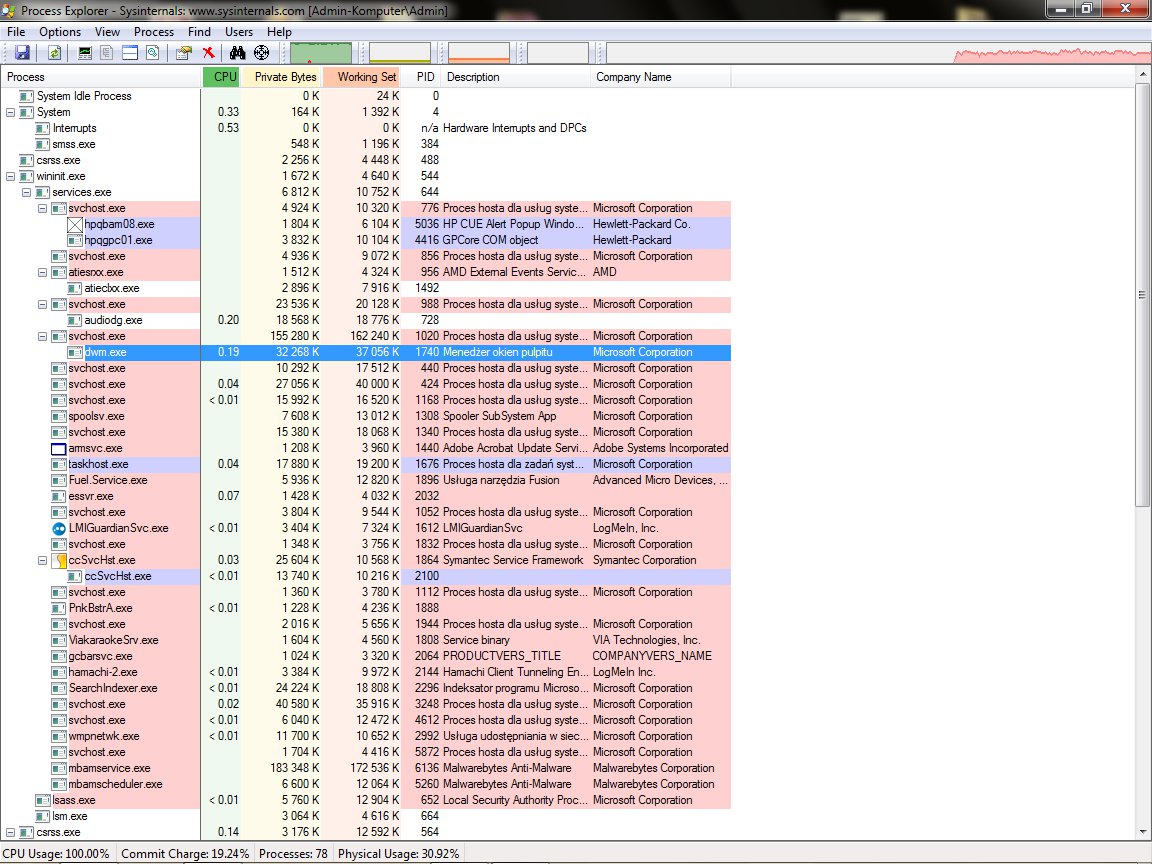This screenshot has height=864, width=1152.
Task: Open Properties toolbar icon
Action: tap(184, 53)
